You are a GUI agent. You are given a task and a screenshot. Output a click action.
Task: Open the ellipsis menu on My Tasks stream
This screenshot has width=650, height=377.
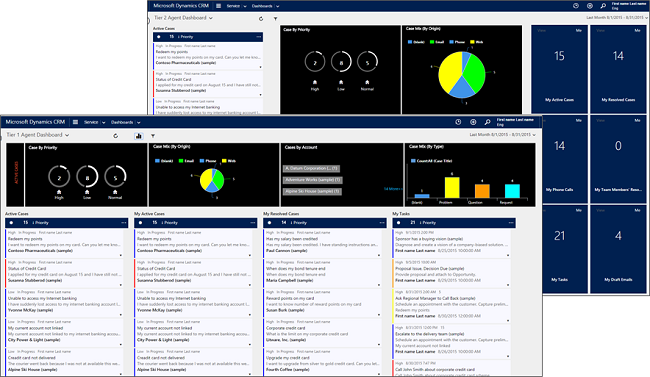511,223
